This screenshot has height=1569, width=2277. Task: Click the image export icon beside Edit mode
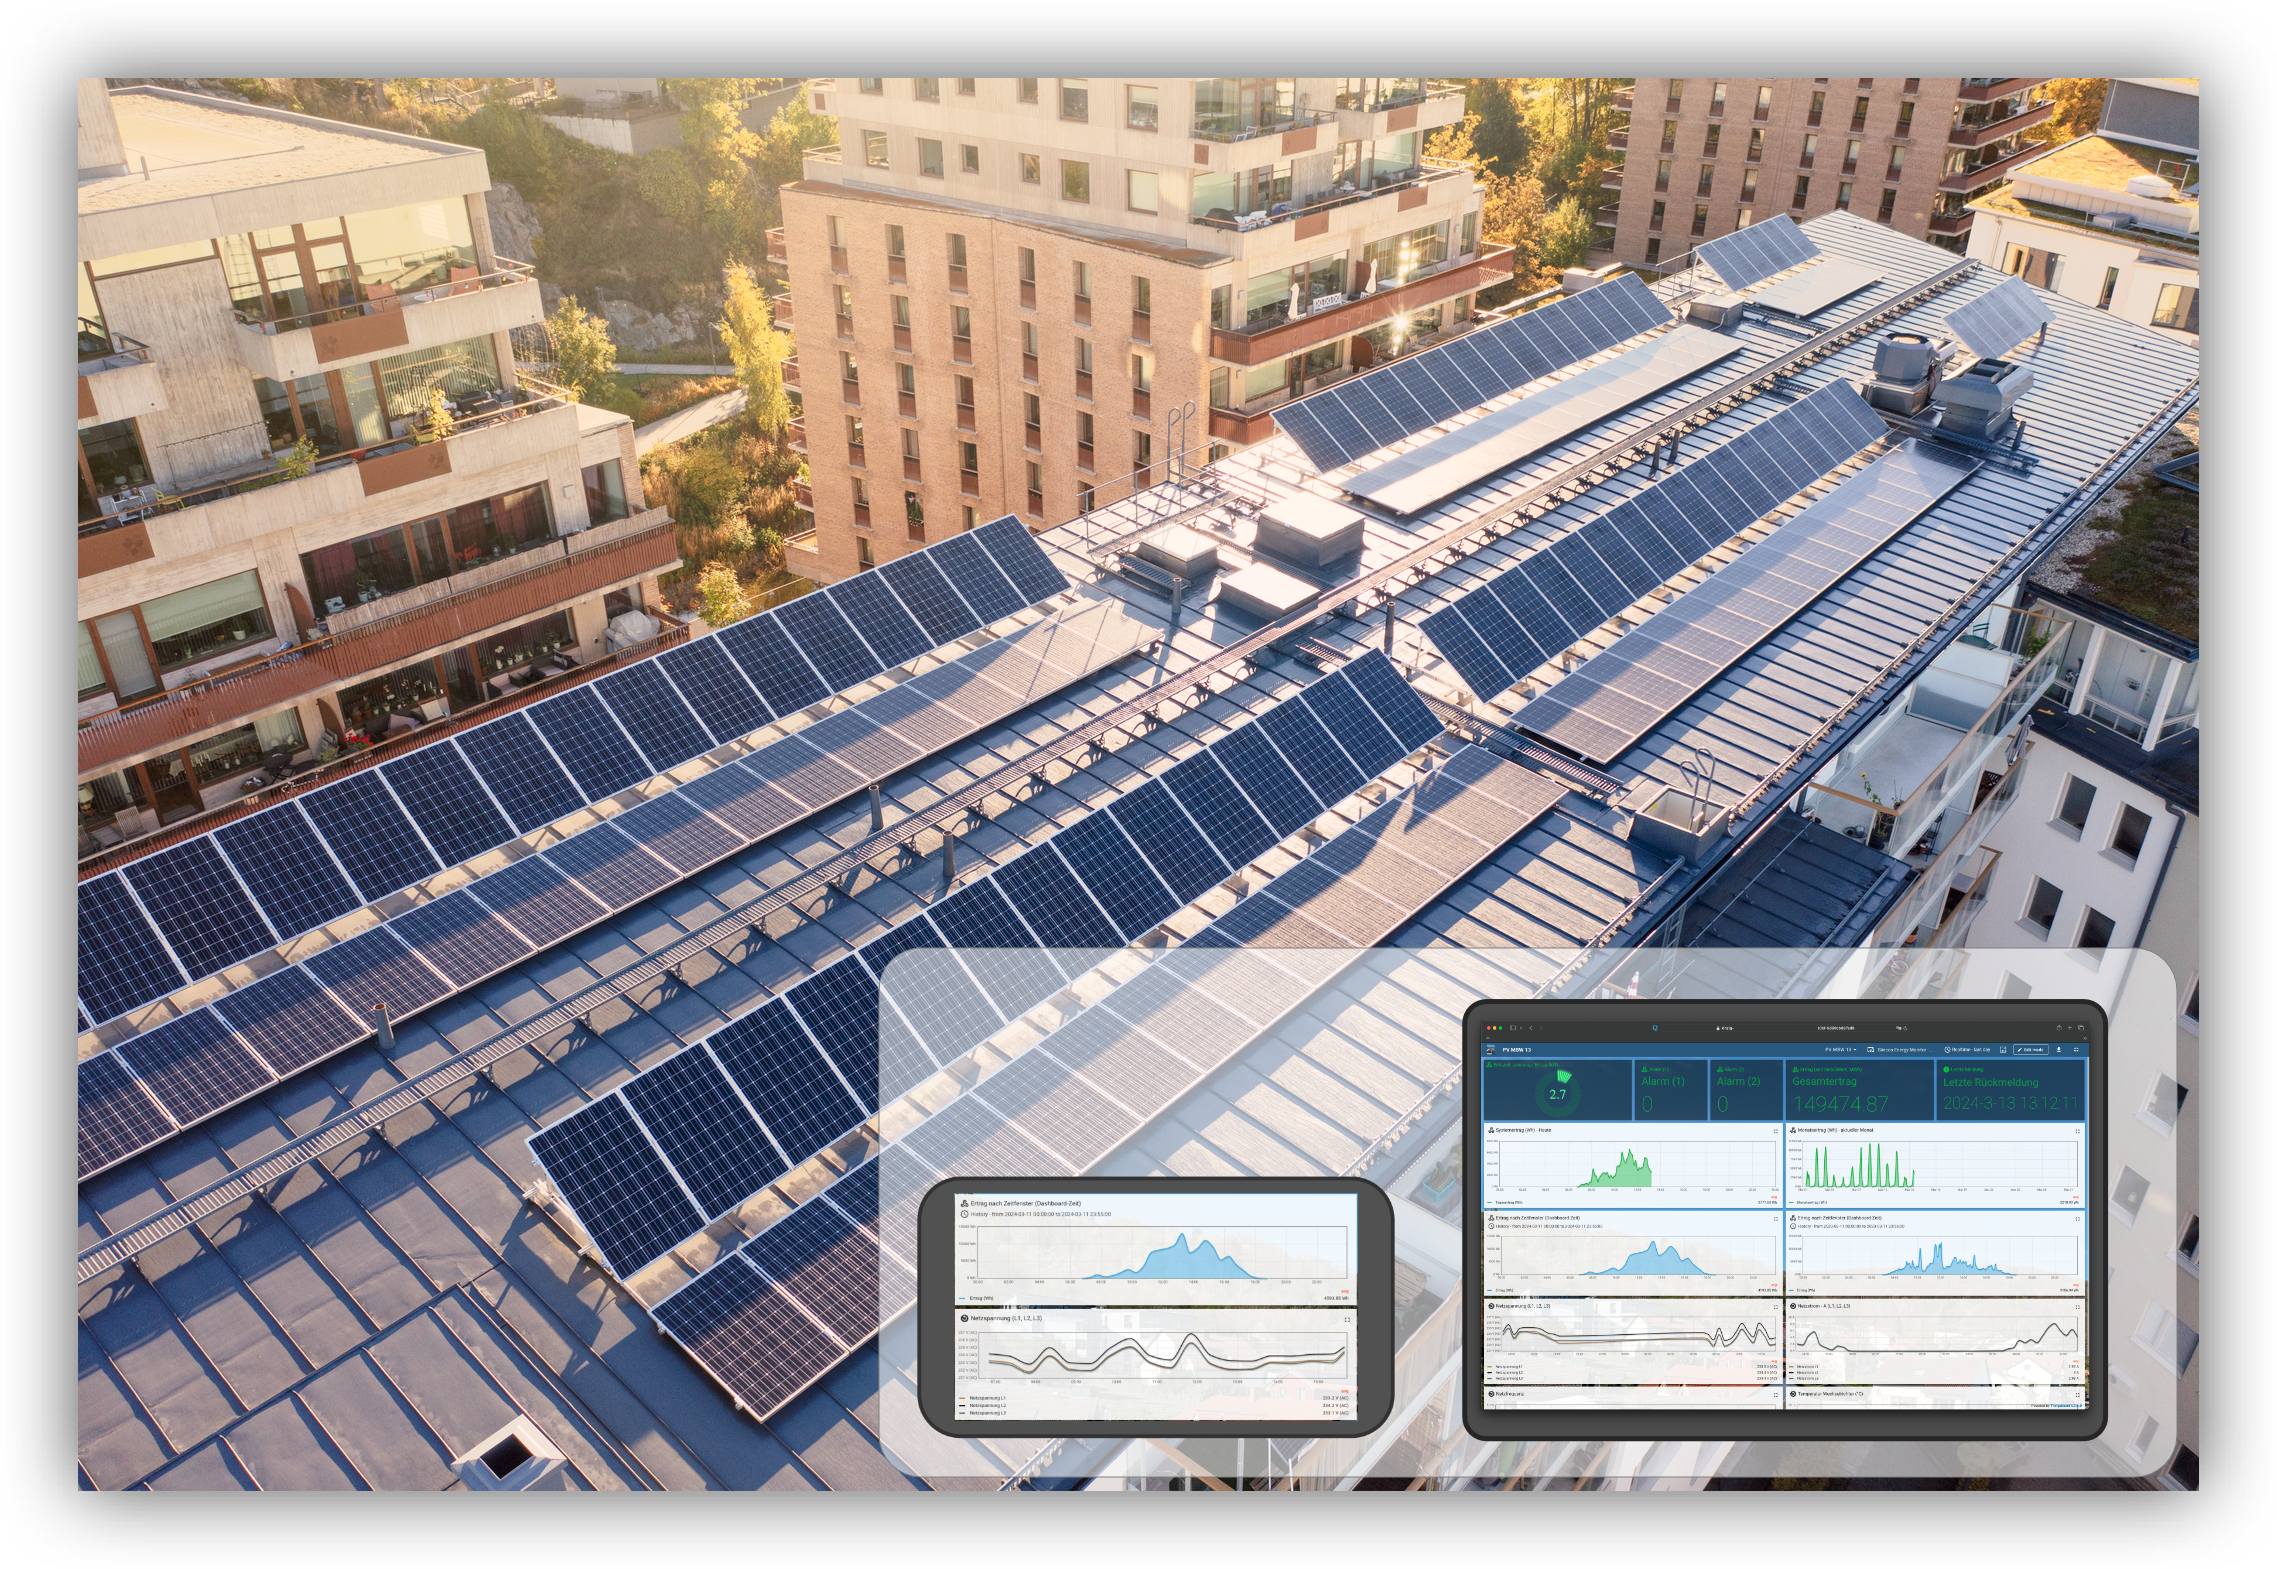pos(2003,1050)
